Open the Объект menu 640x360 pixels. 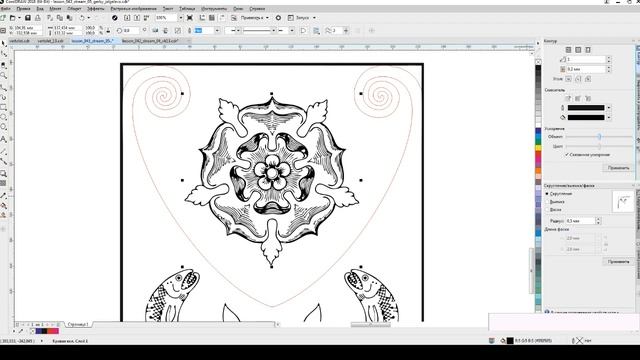tap(74, 9)
